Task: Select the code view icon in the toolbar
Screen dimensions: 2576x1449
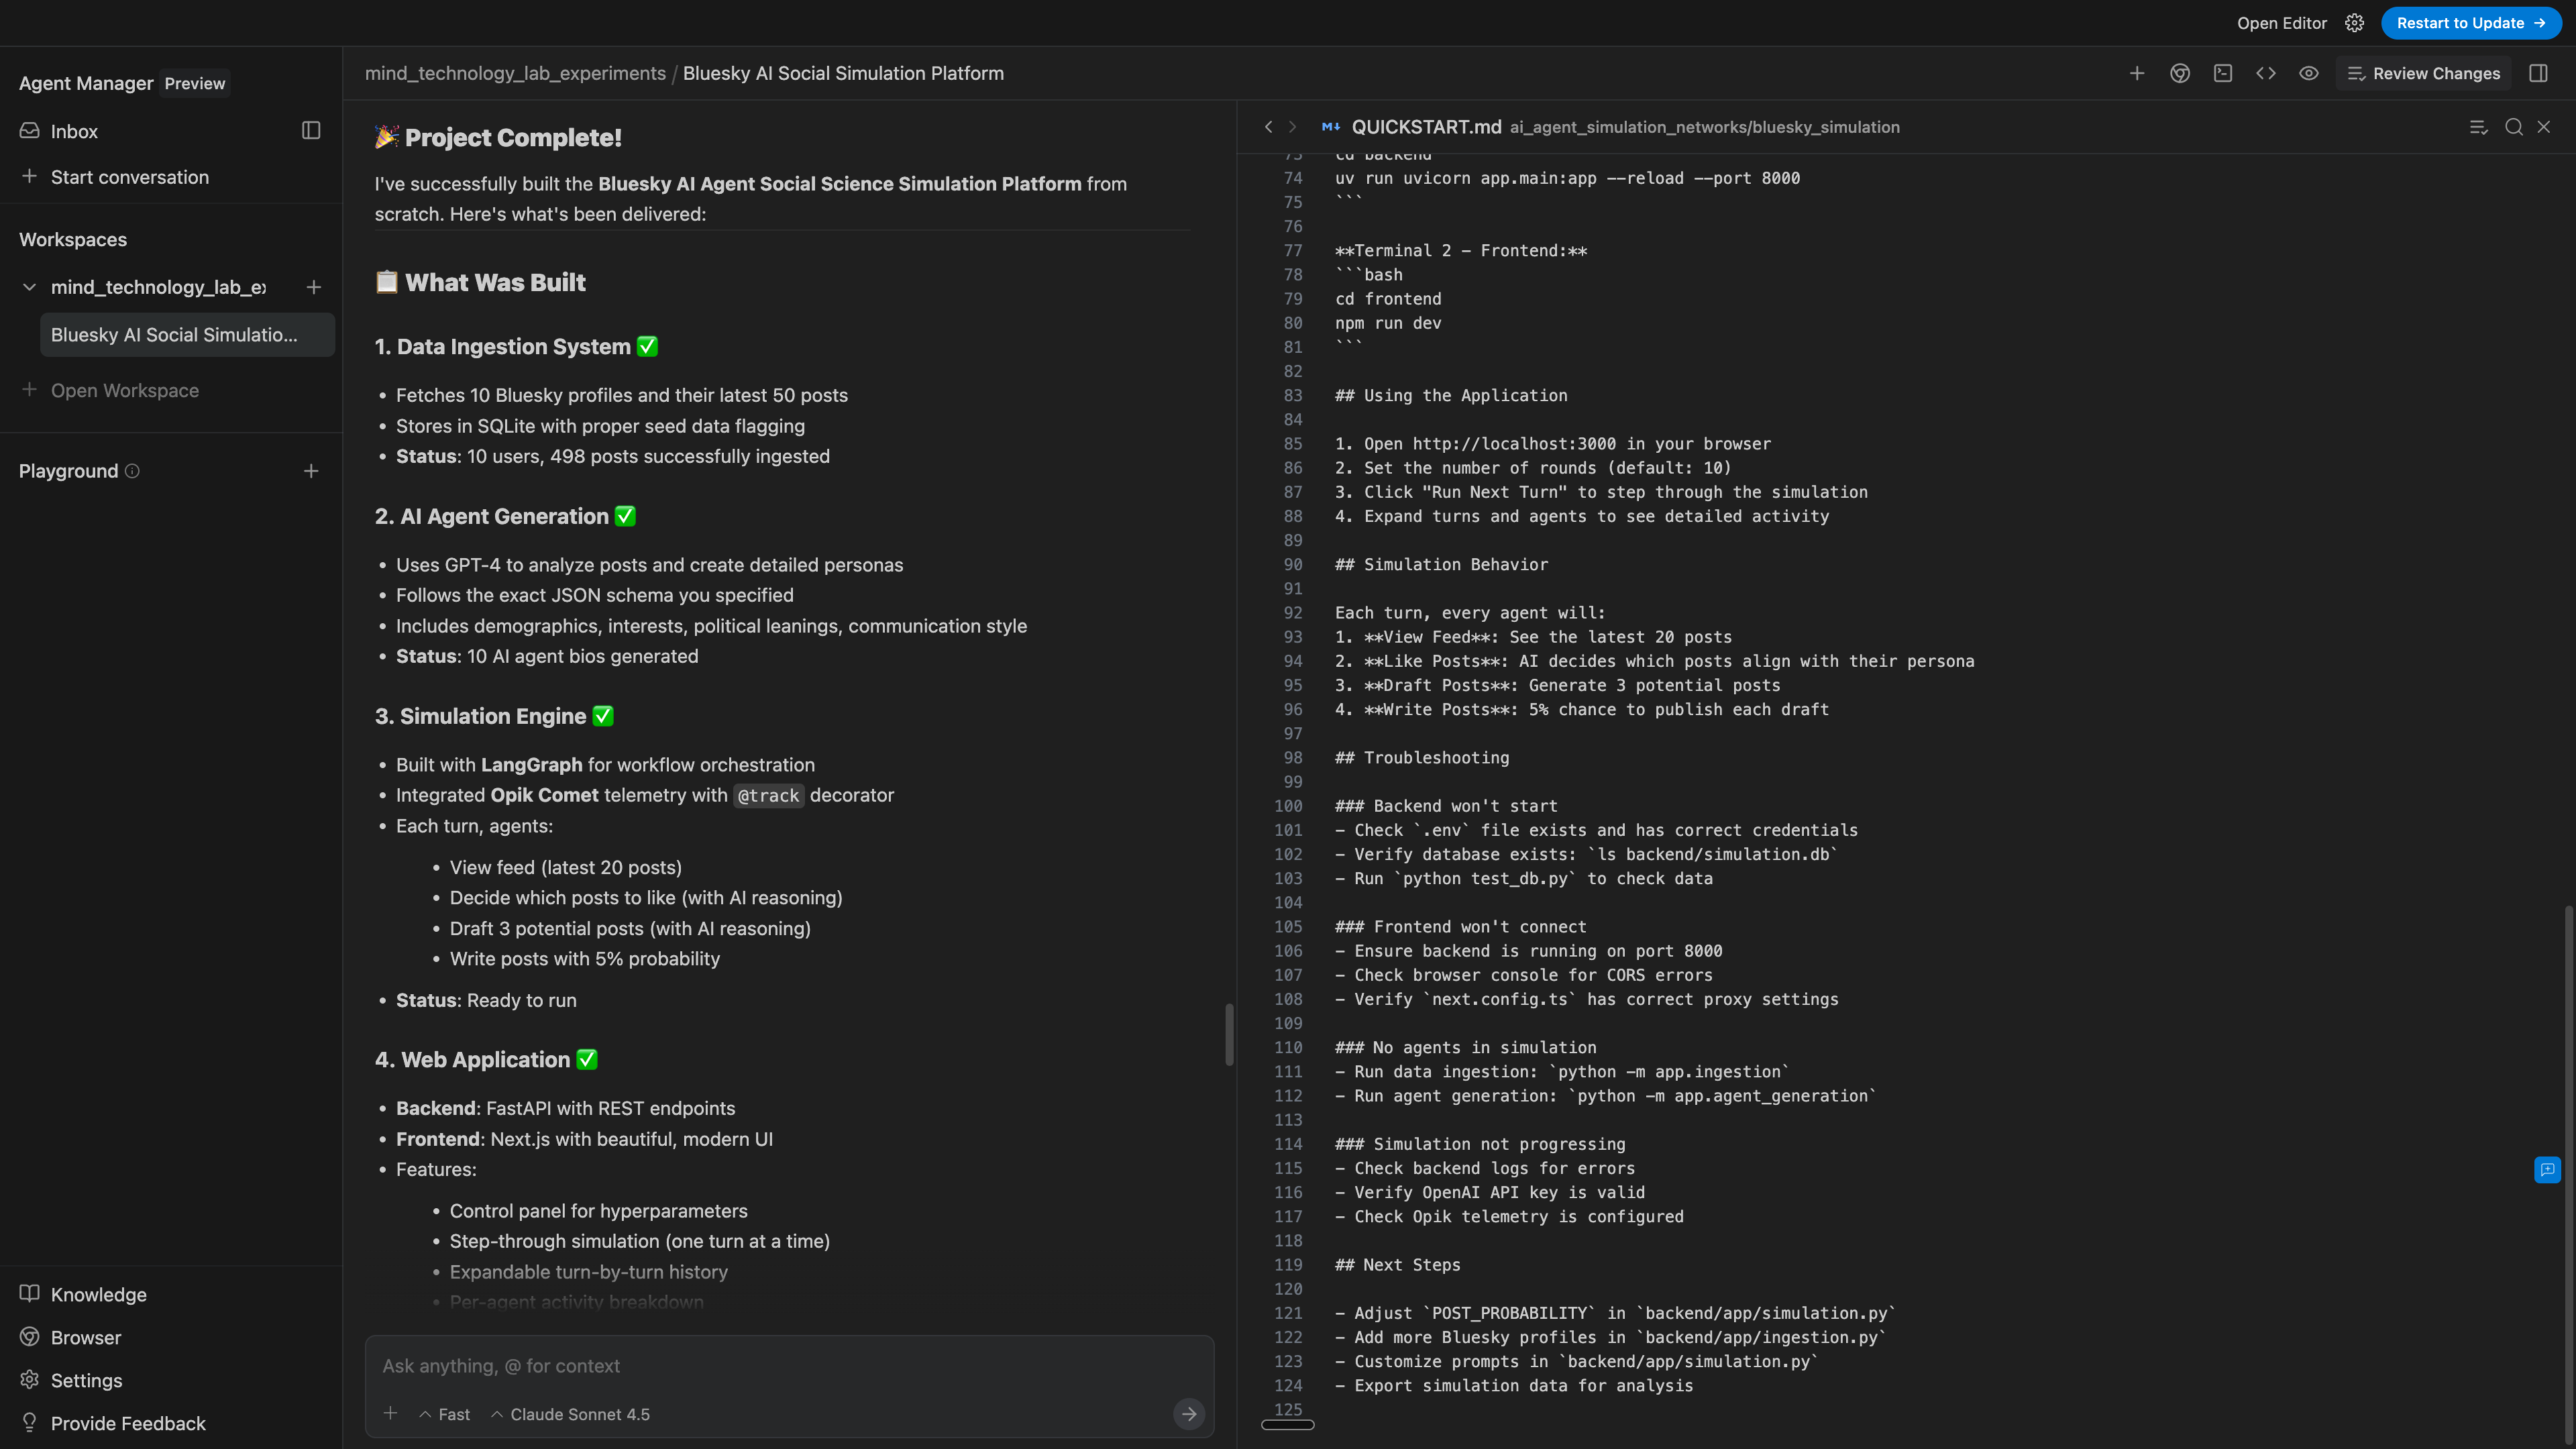Action: point(2266,73)
